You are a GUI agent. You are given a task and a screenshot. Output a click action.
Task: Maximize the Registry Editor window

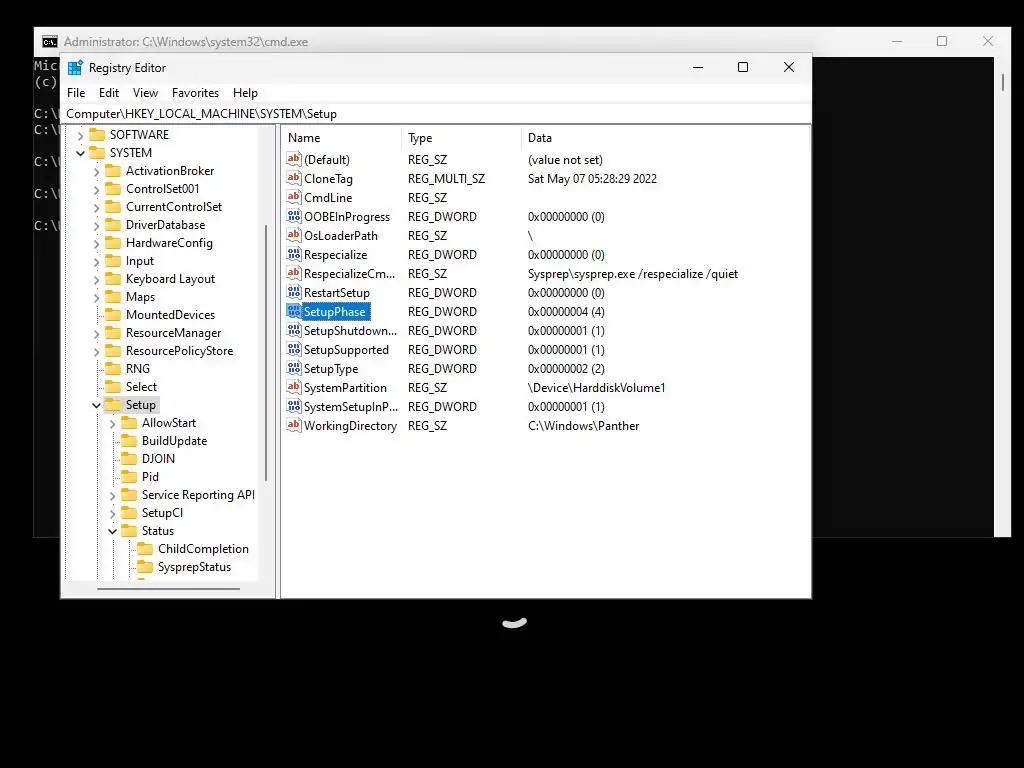(x=743, y=67)
